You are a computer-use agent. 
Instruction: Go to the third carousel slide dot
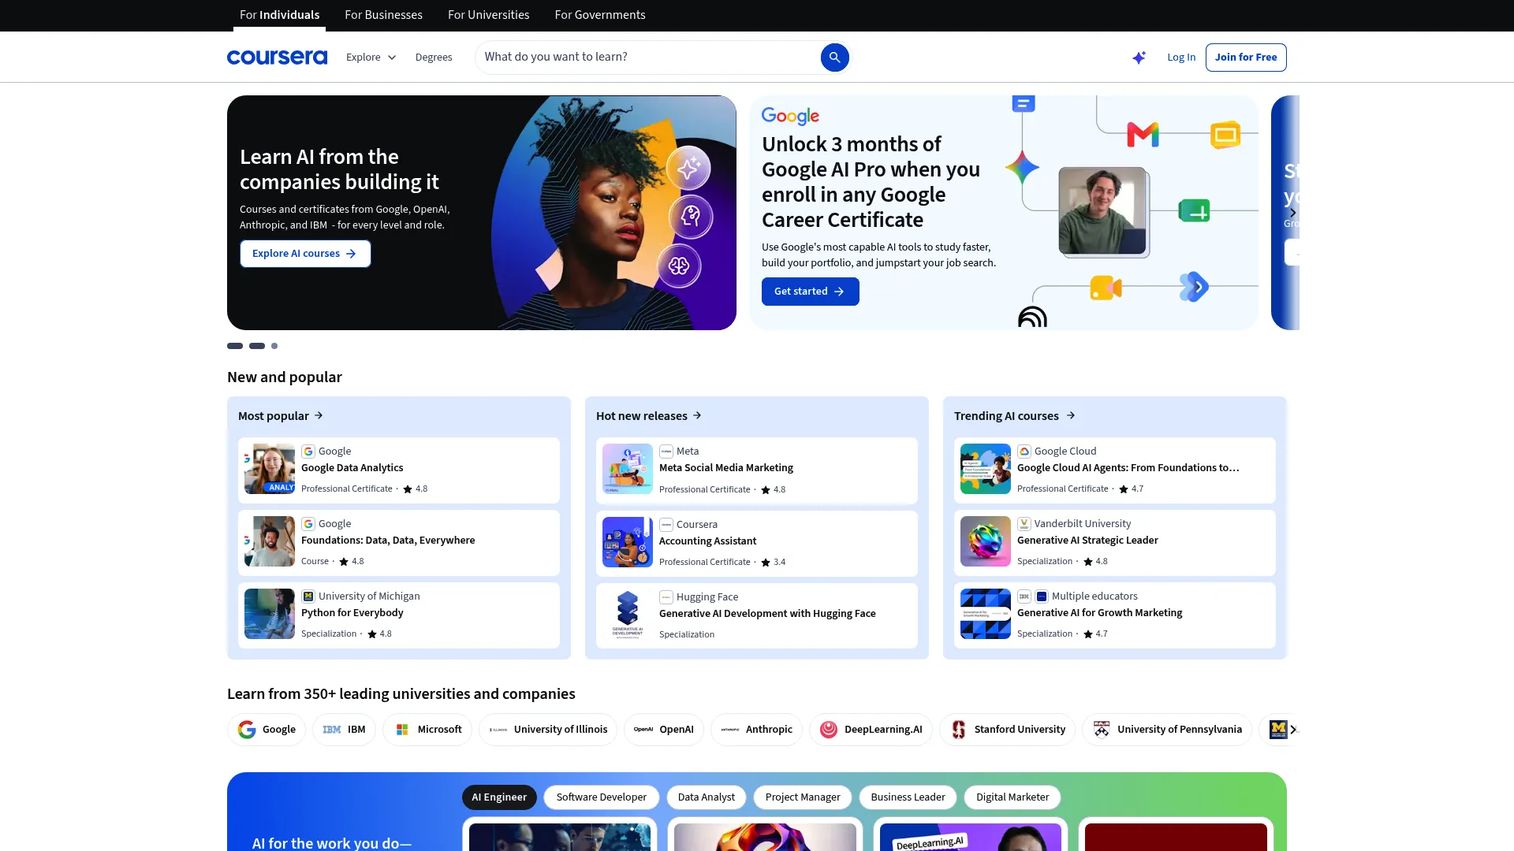pos(274,346)
